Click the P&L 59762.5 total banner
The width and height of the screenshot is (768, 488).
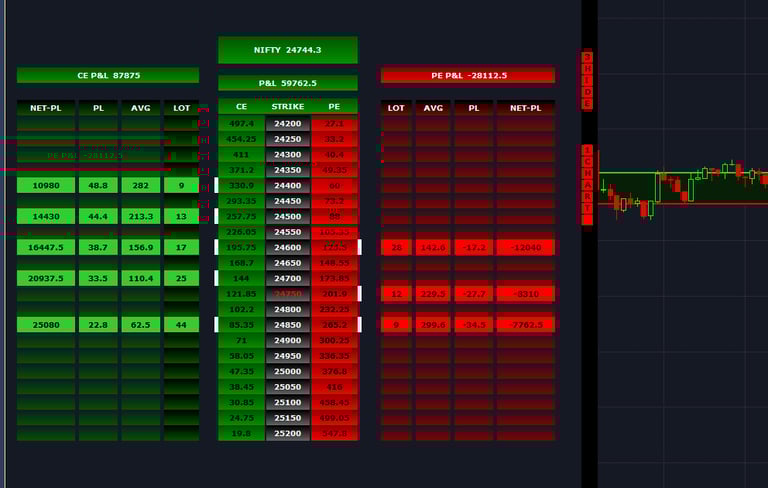click(288, 83)
